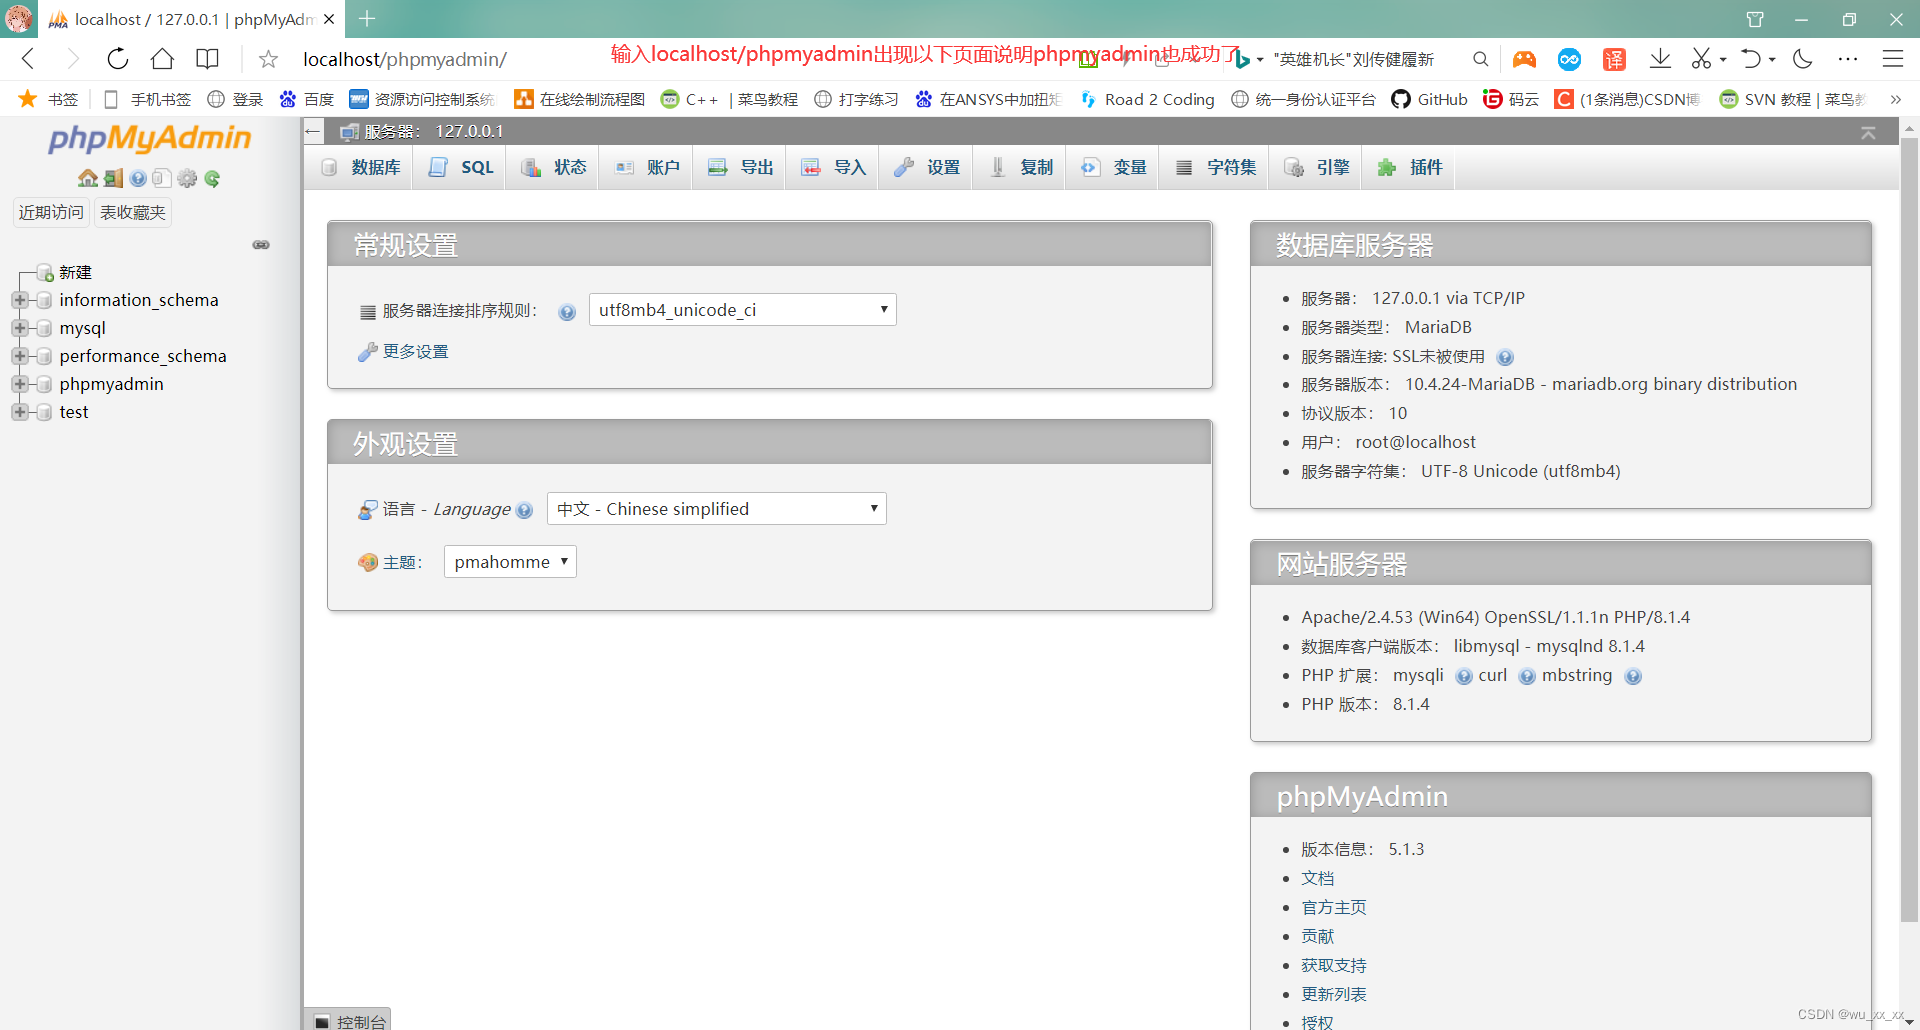1920x1030 pixels.
Task: Expand the information_schema database node
Action: coord(19,300)
